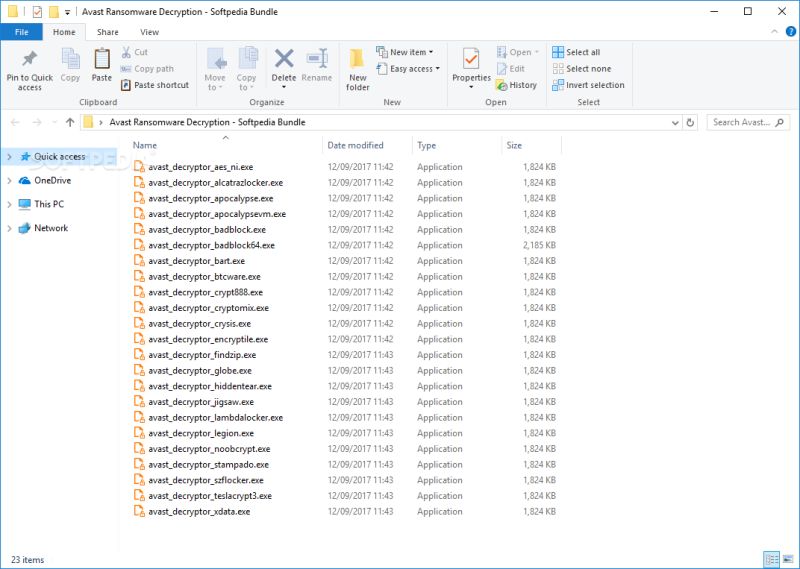This screenshot has height=569, width=800.
Task: Click Select all
Action: (x=576, y=52)
